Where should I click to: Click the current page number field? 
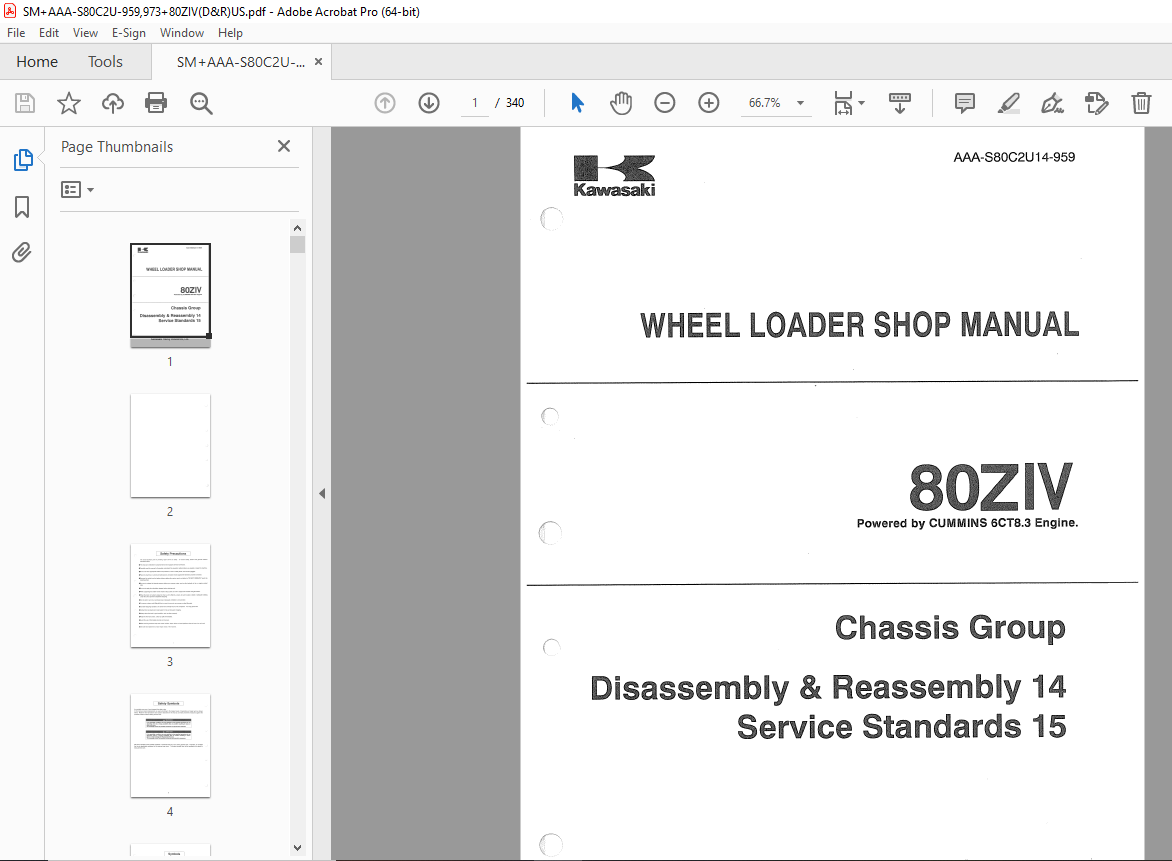(x=475, y=103)
